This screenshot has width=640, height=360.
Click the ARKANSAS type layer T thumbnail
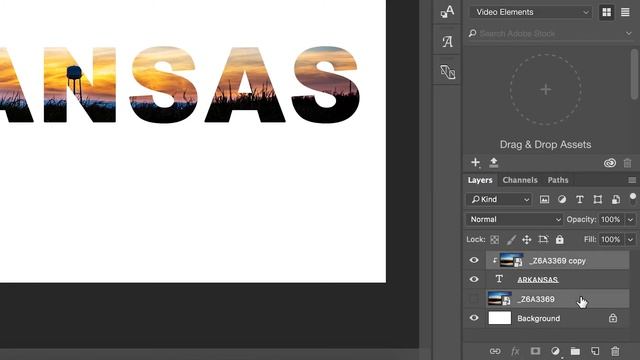[x=499, y=279]
